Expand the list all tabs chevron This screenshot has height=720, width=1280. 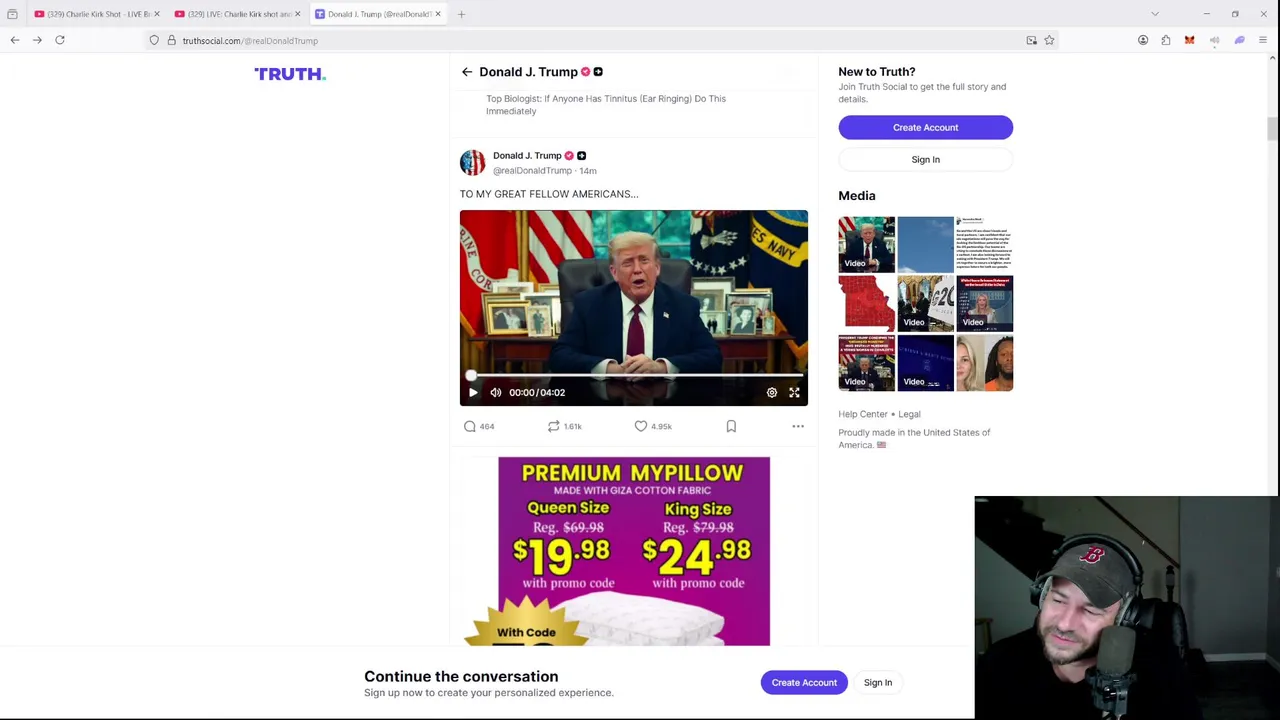pos(1155,14)
